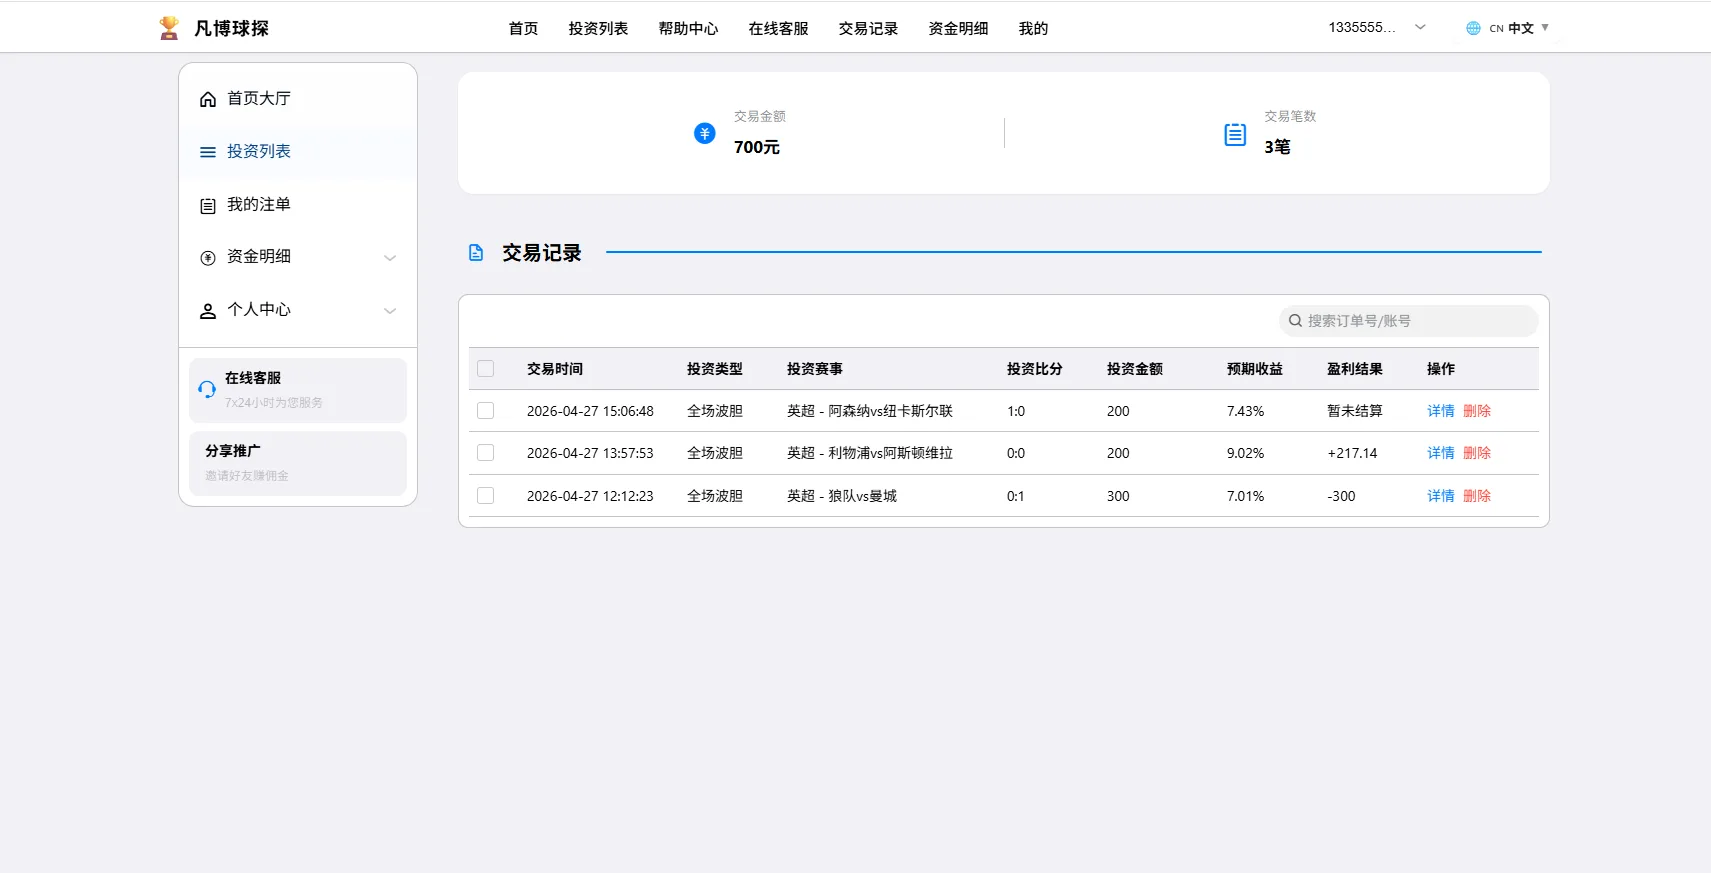This screenshot has width=1711, height=873.
Task: Open the account 1335555 dropdown arrow
Action: coord(1420,27)
